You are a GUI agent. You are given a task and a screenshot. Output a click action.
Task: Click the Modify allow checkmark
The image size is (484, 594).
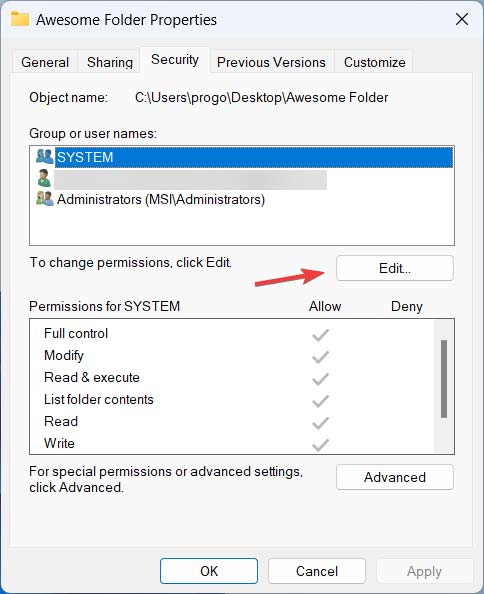(320, 356)
